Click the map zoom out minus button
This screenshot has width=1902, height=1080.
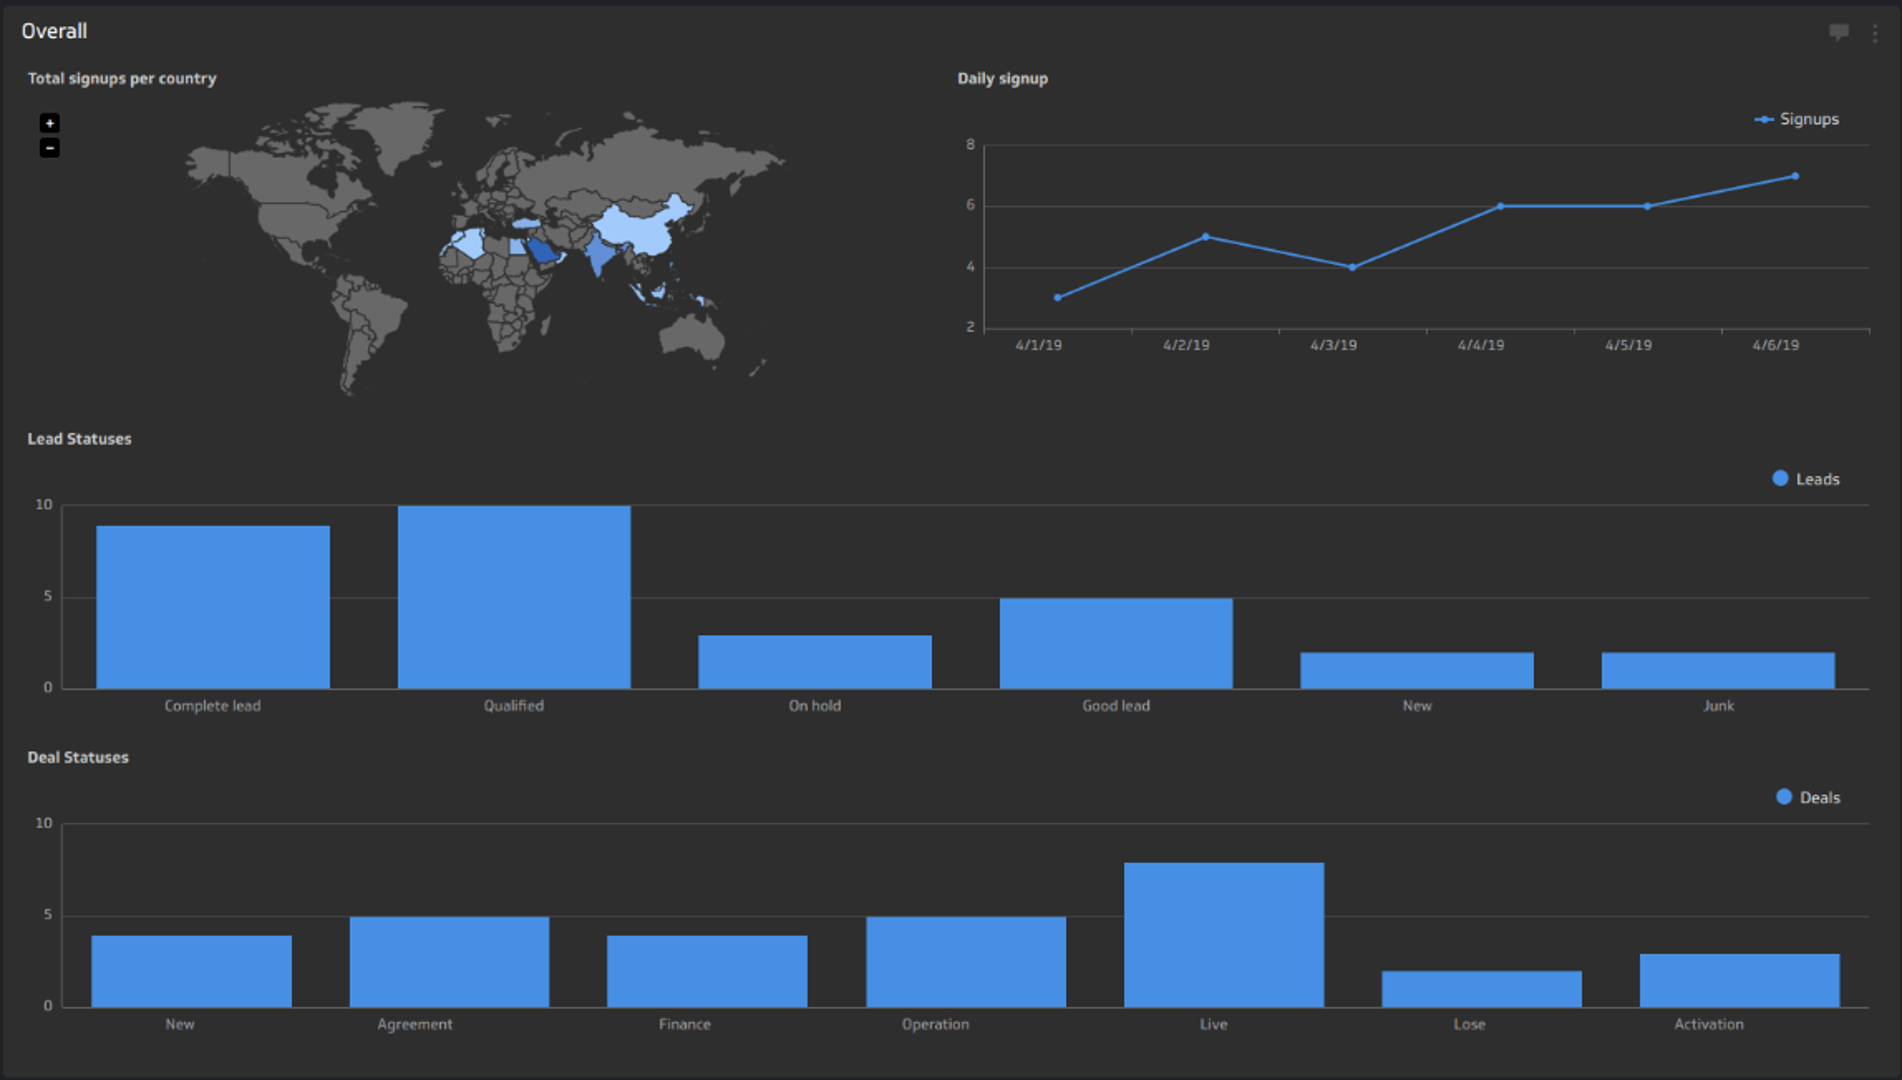49,148
